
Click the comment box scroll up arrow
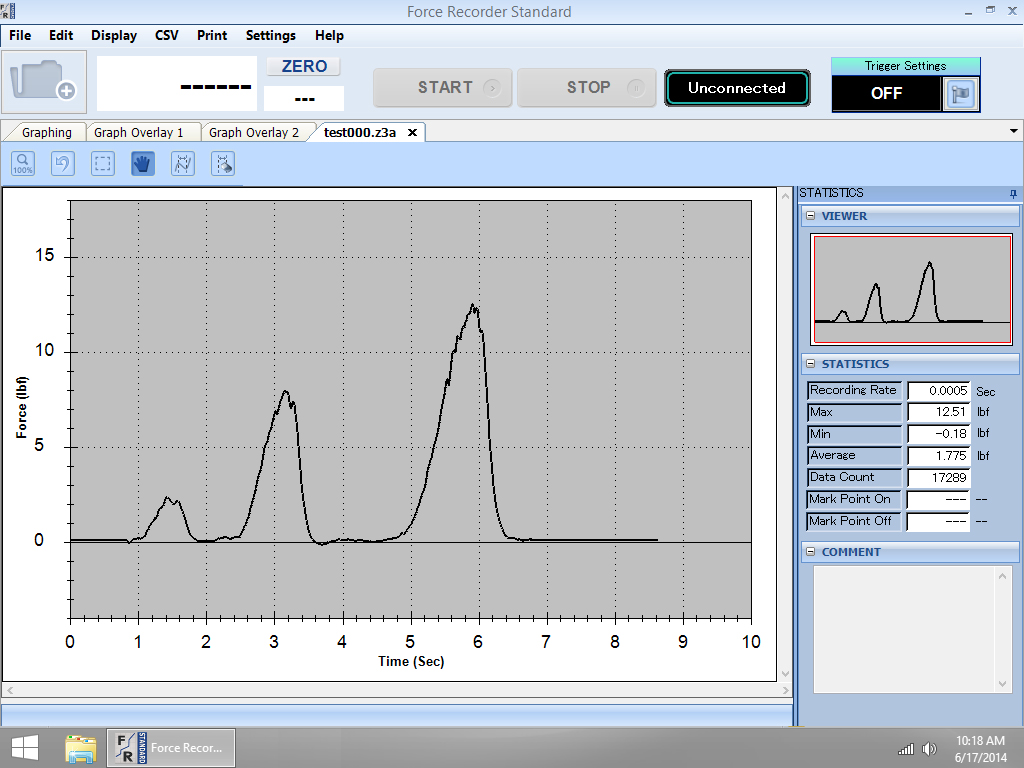[x=1002, y=575]
